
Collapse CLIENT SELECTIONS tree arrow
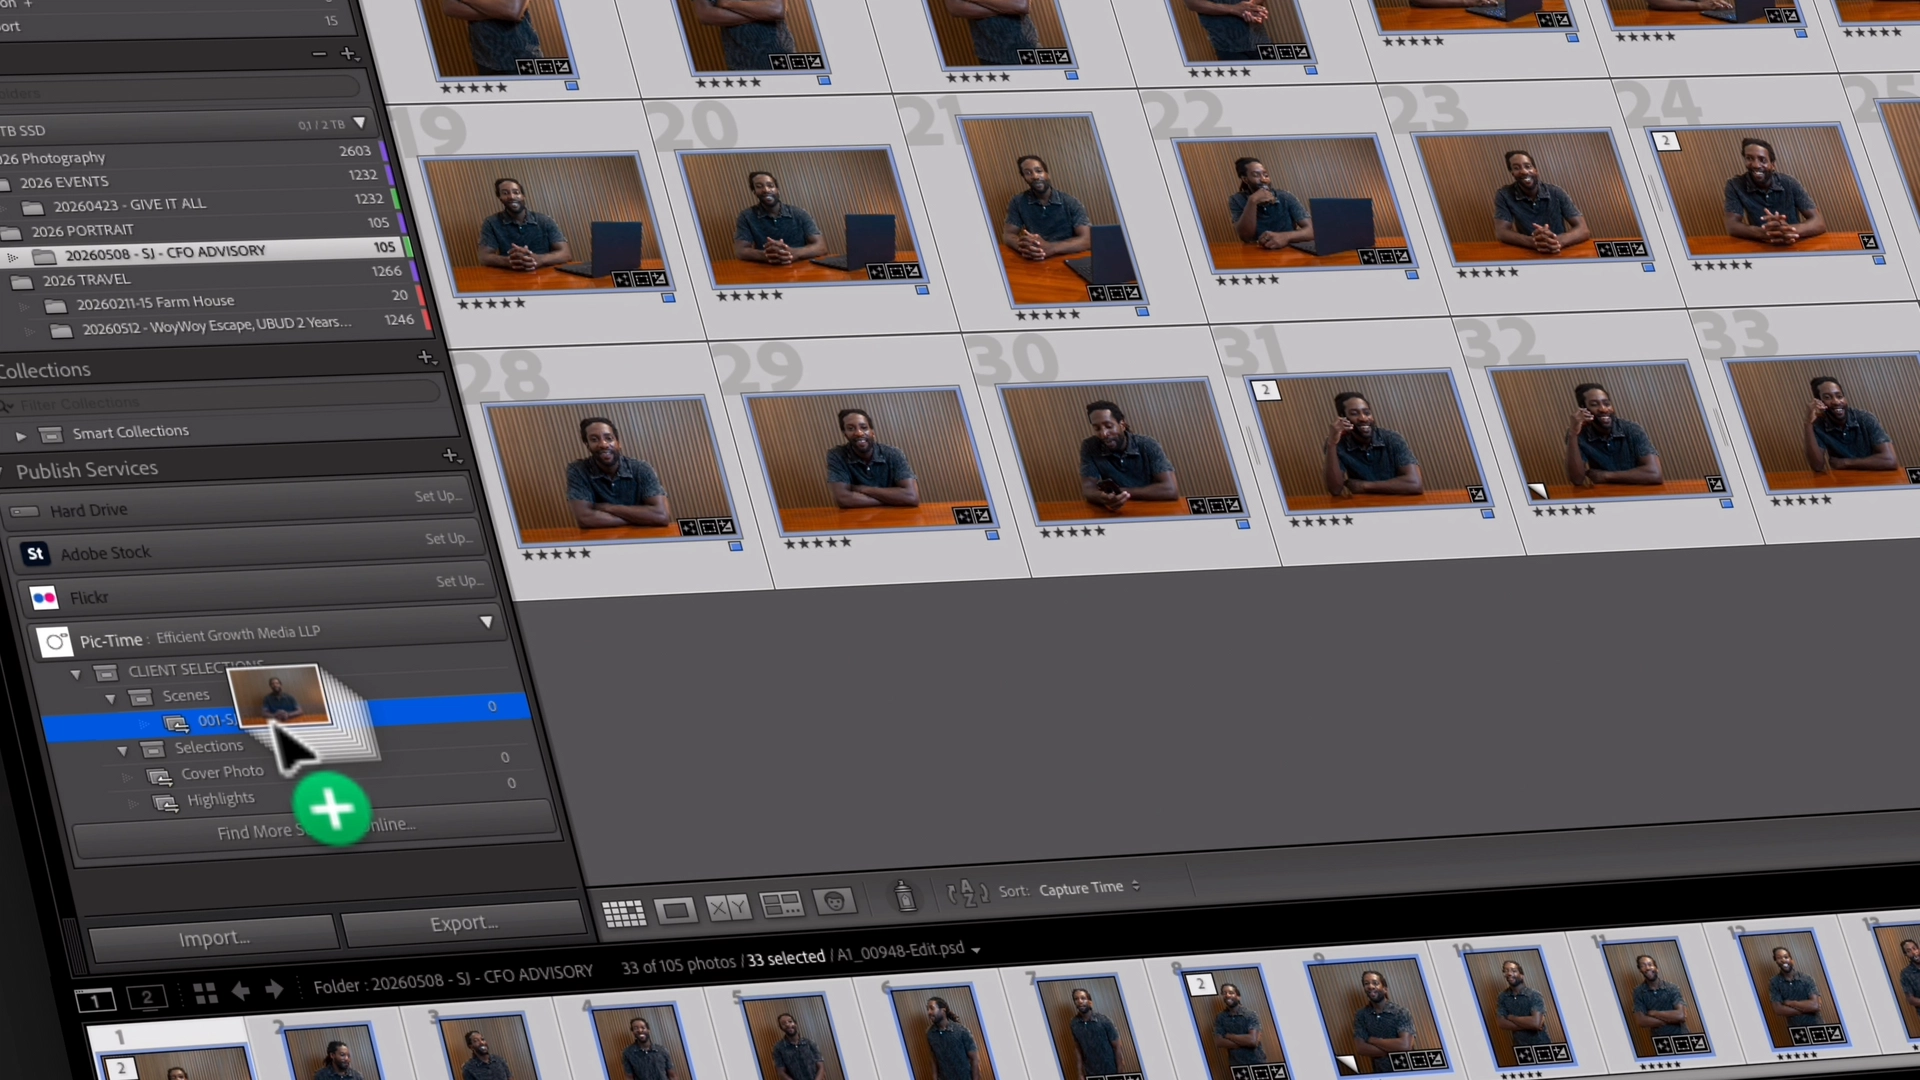point(75,675)
